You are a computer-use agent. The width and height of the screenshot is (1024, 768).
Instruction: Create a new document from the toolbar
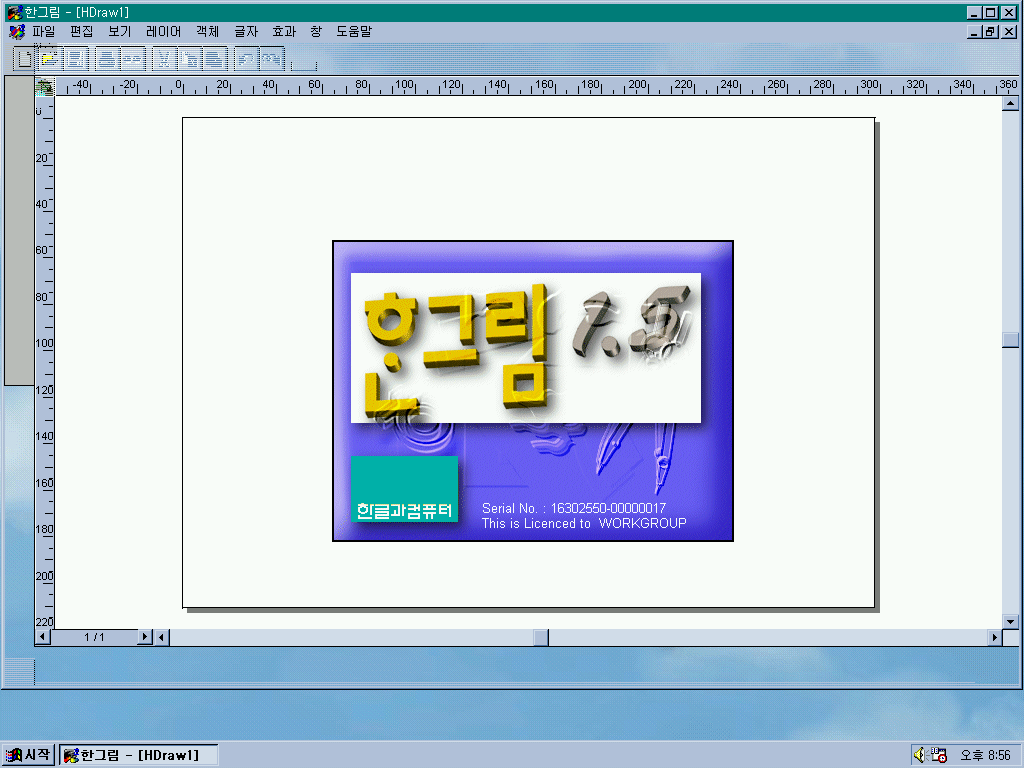pyautogui.click(x=24, y=59)
